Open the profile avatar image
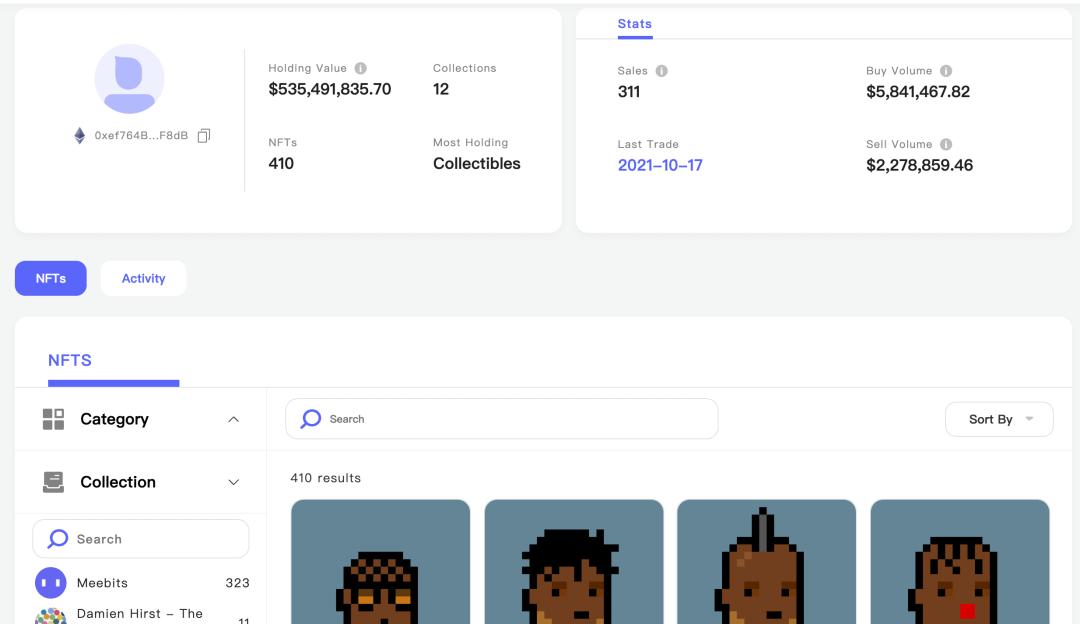Image resolution: width=1080 pixels, height=624 pixels. point(129,79)
